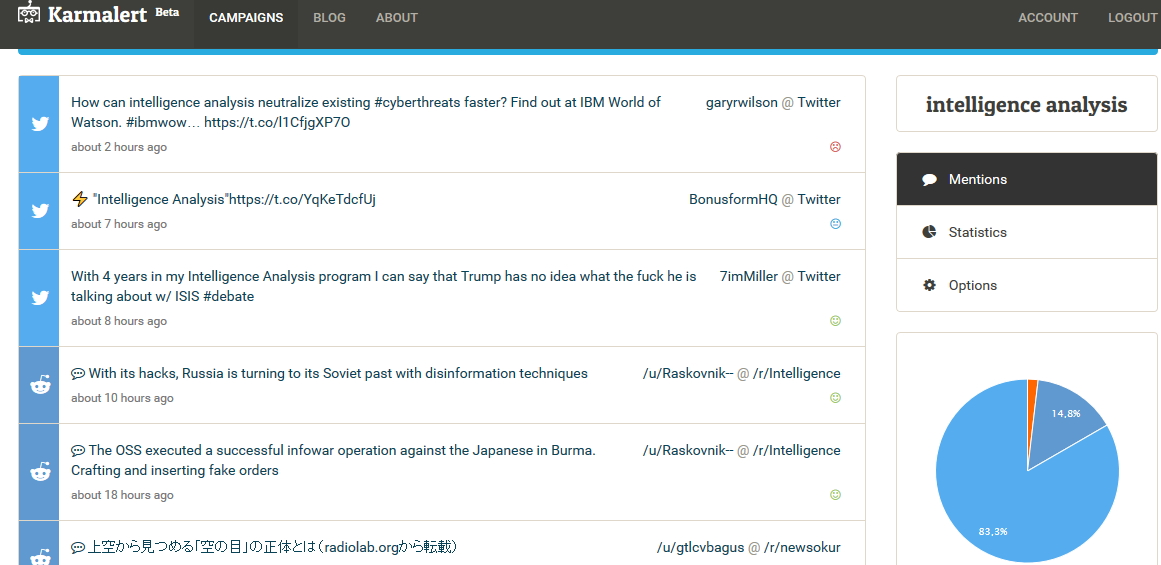Click author BonusformHQ @ Twitter
This screenshot has width=1161, height=565.
point(765,199)
